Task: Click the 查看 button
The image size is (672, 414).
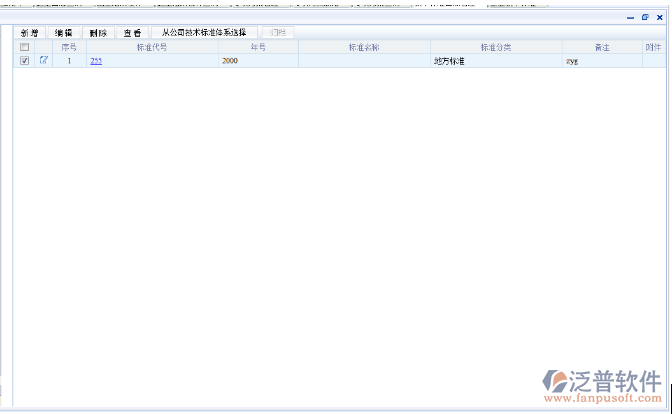Action: pyautogui.click(x=132, y=33)
